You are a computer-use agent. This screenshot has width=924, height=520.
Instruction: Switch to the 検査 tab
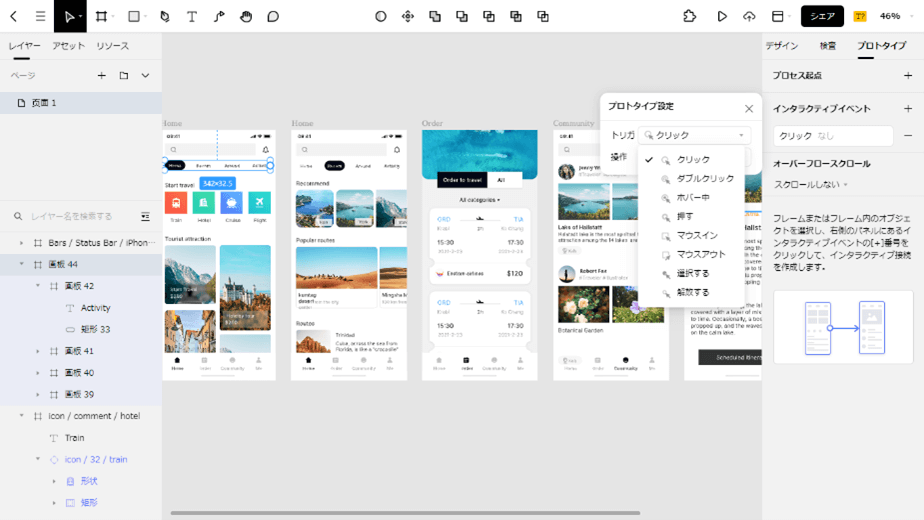tap(828, 46)
